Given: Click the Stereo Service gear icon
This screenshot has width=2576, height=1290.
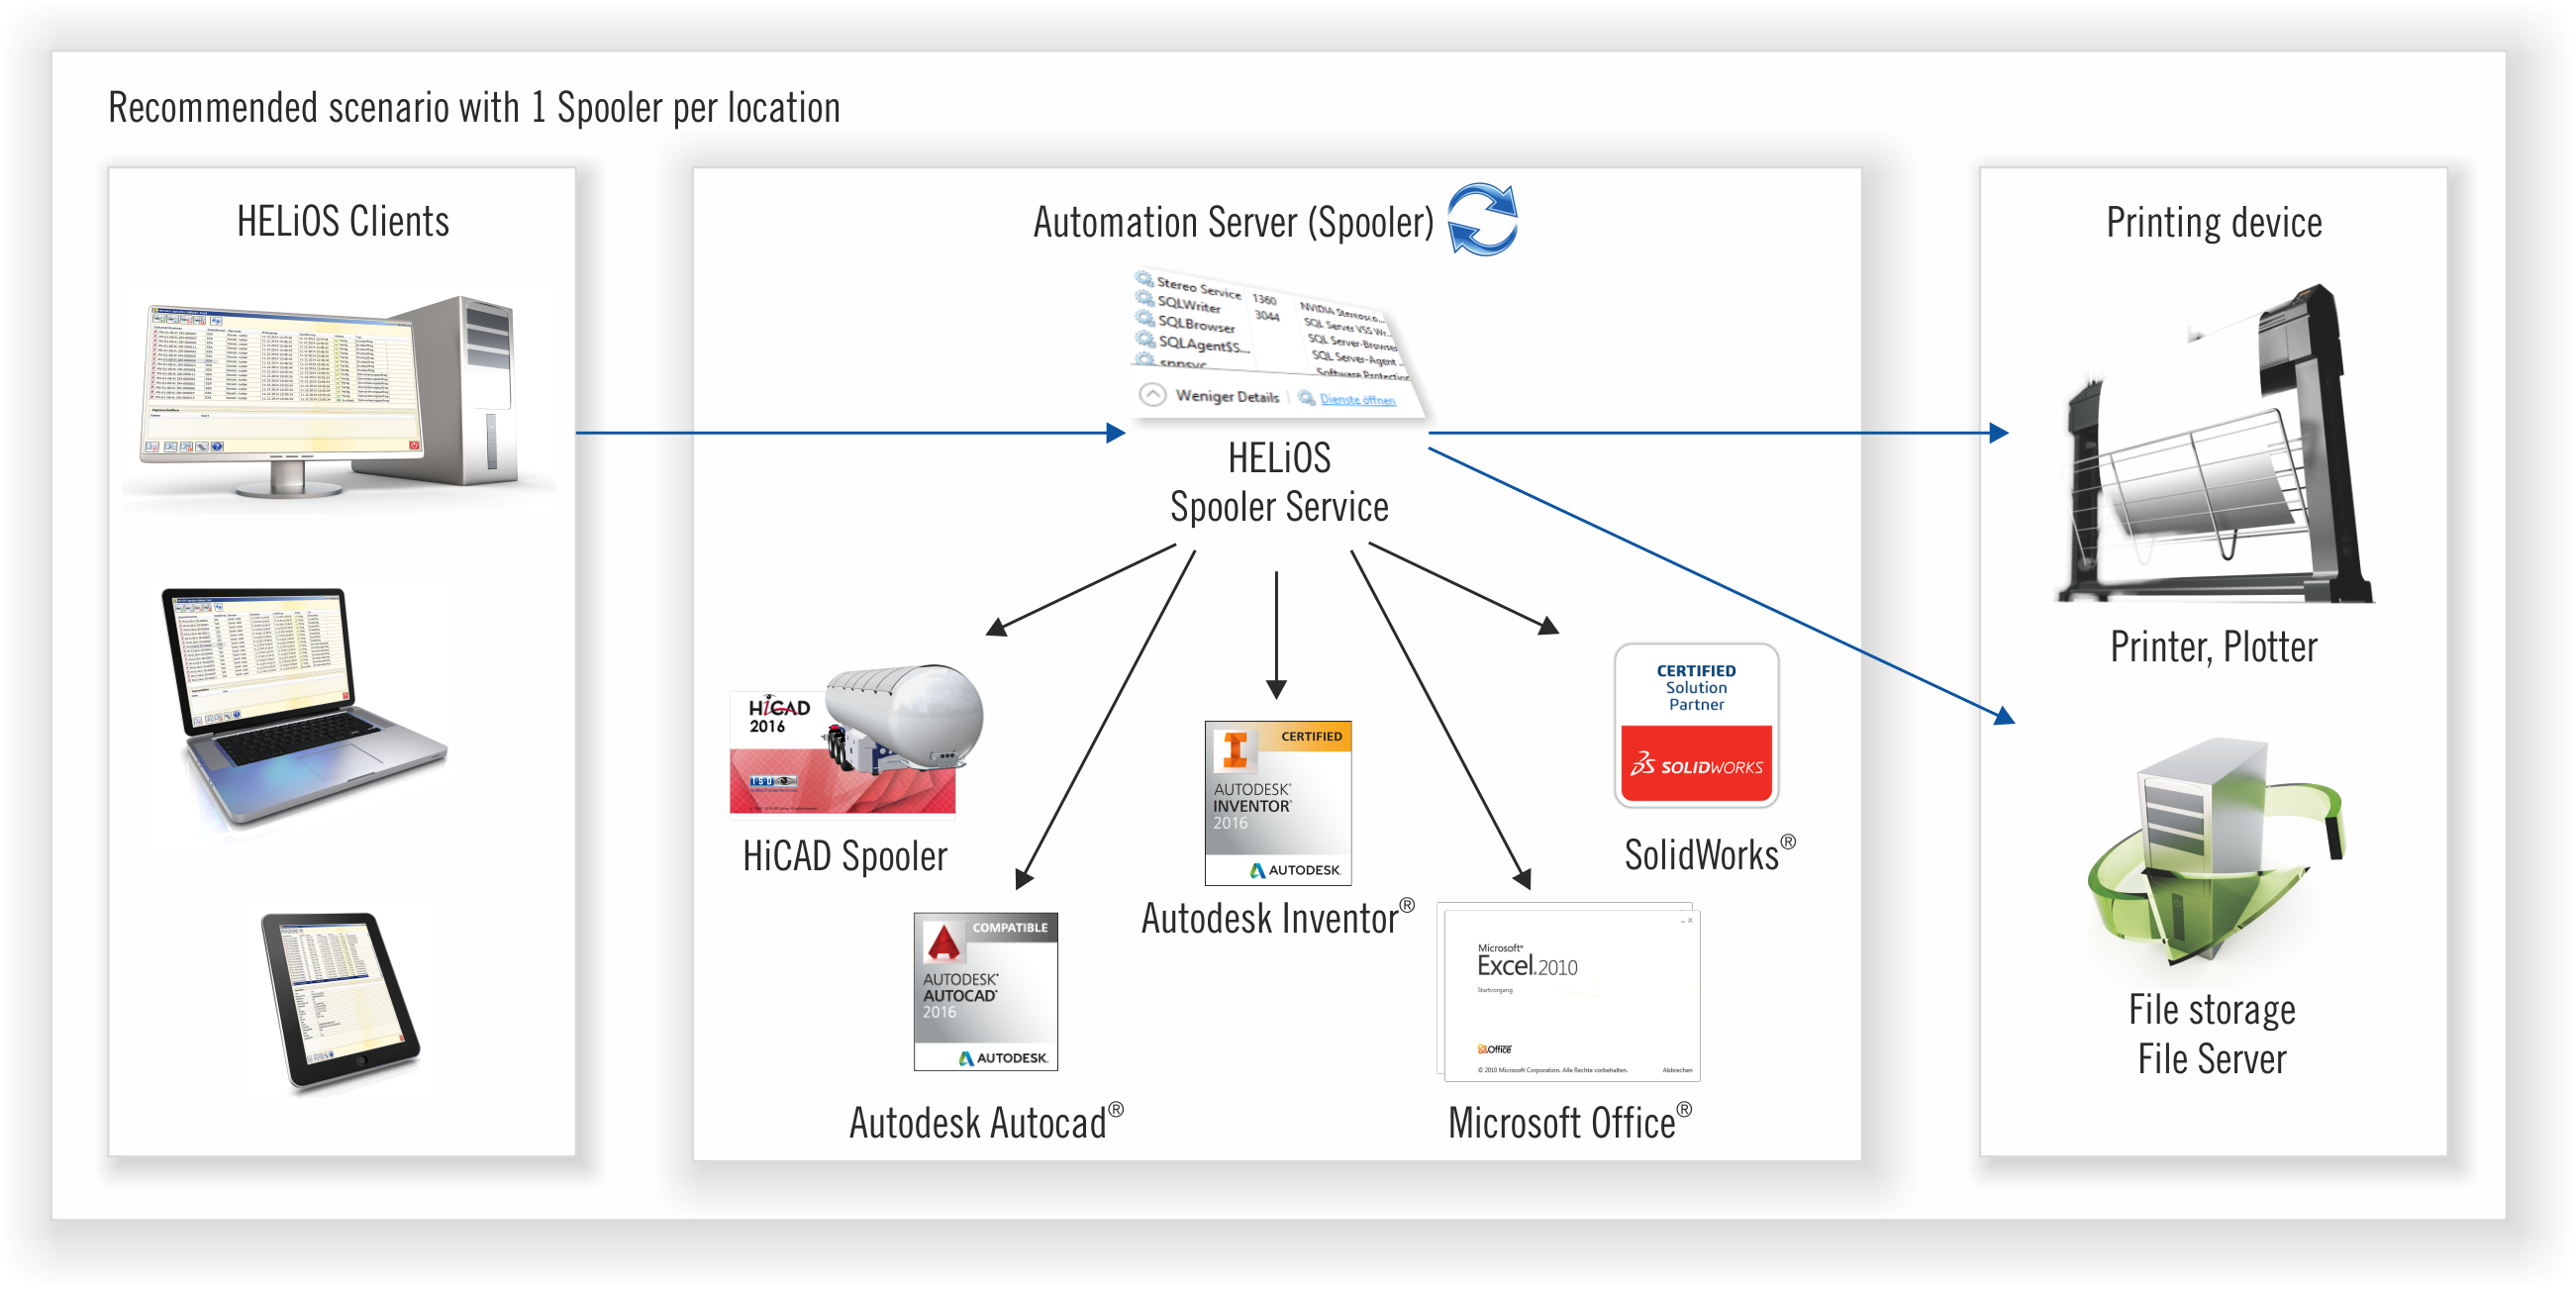Looking at the screenshot, I should click(1144, 279).
